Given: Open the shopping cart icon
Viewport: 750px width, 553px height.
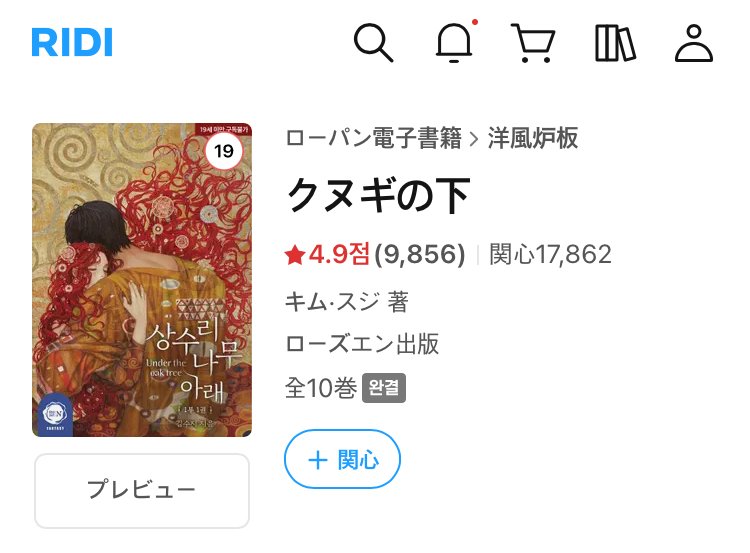Looking at the screenshot, I should tap(533, 43).
